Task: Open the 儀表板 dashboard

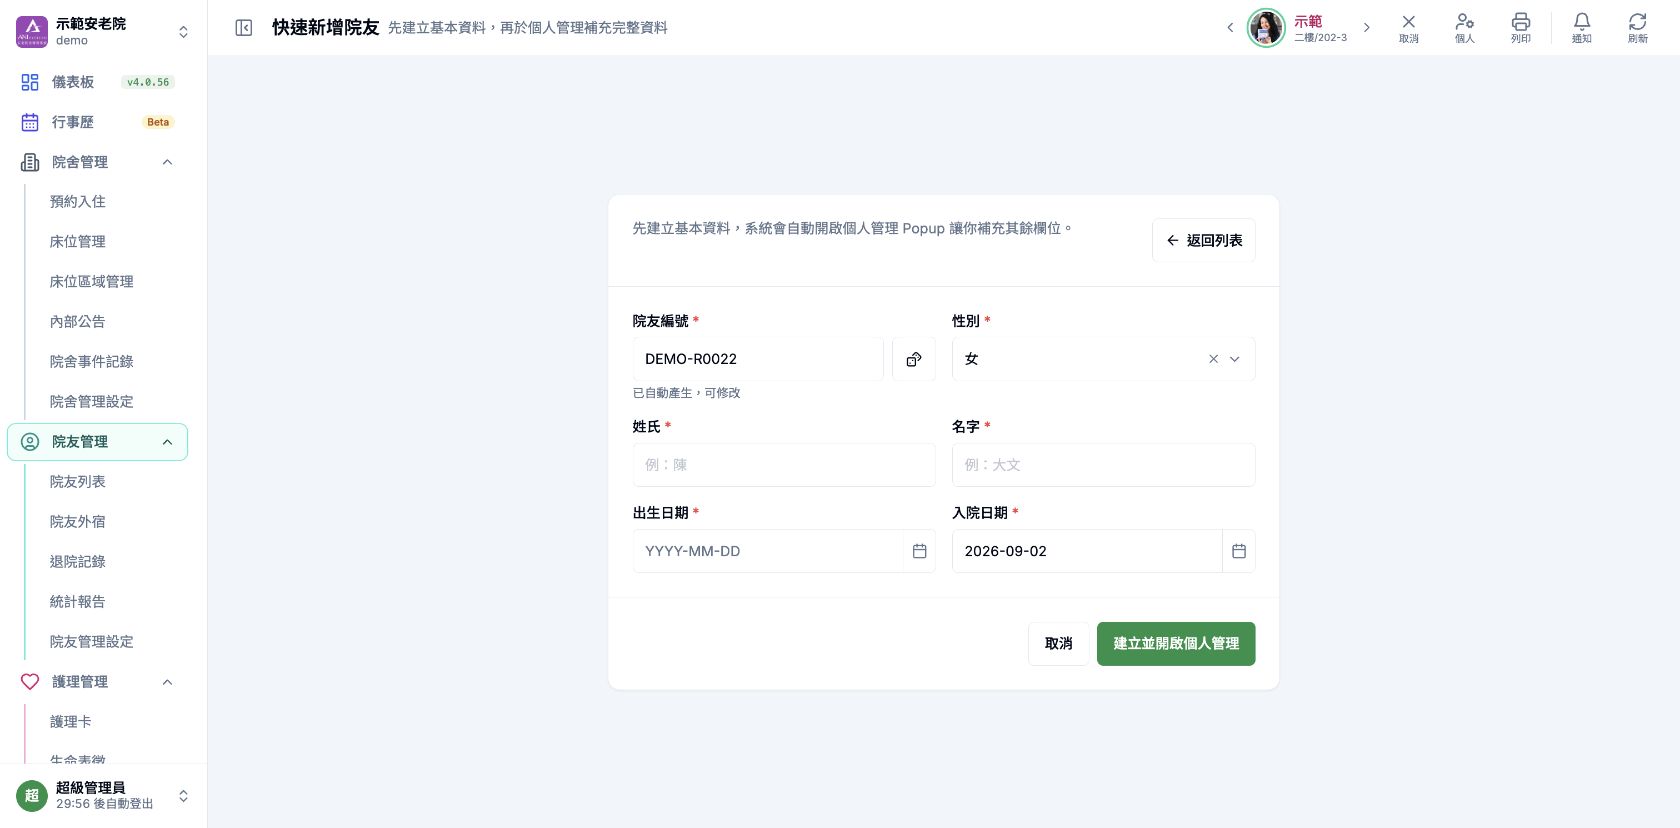Action: click(97, 82)
